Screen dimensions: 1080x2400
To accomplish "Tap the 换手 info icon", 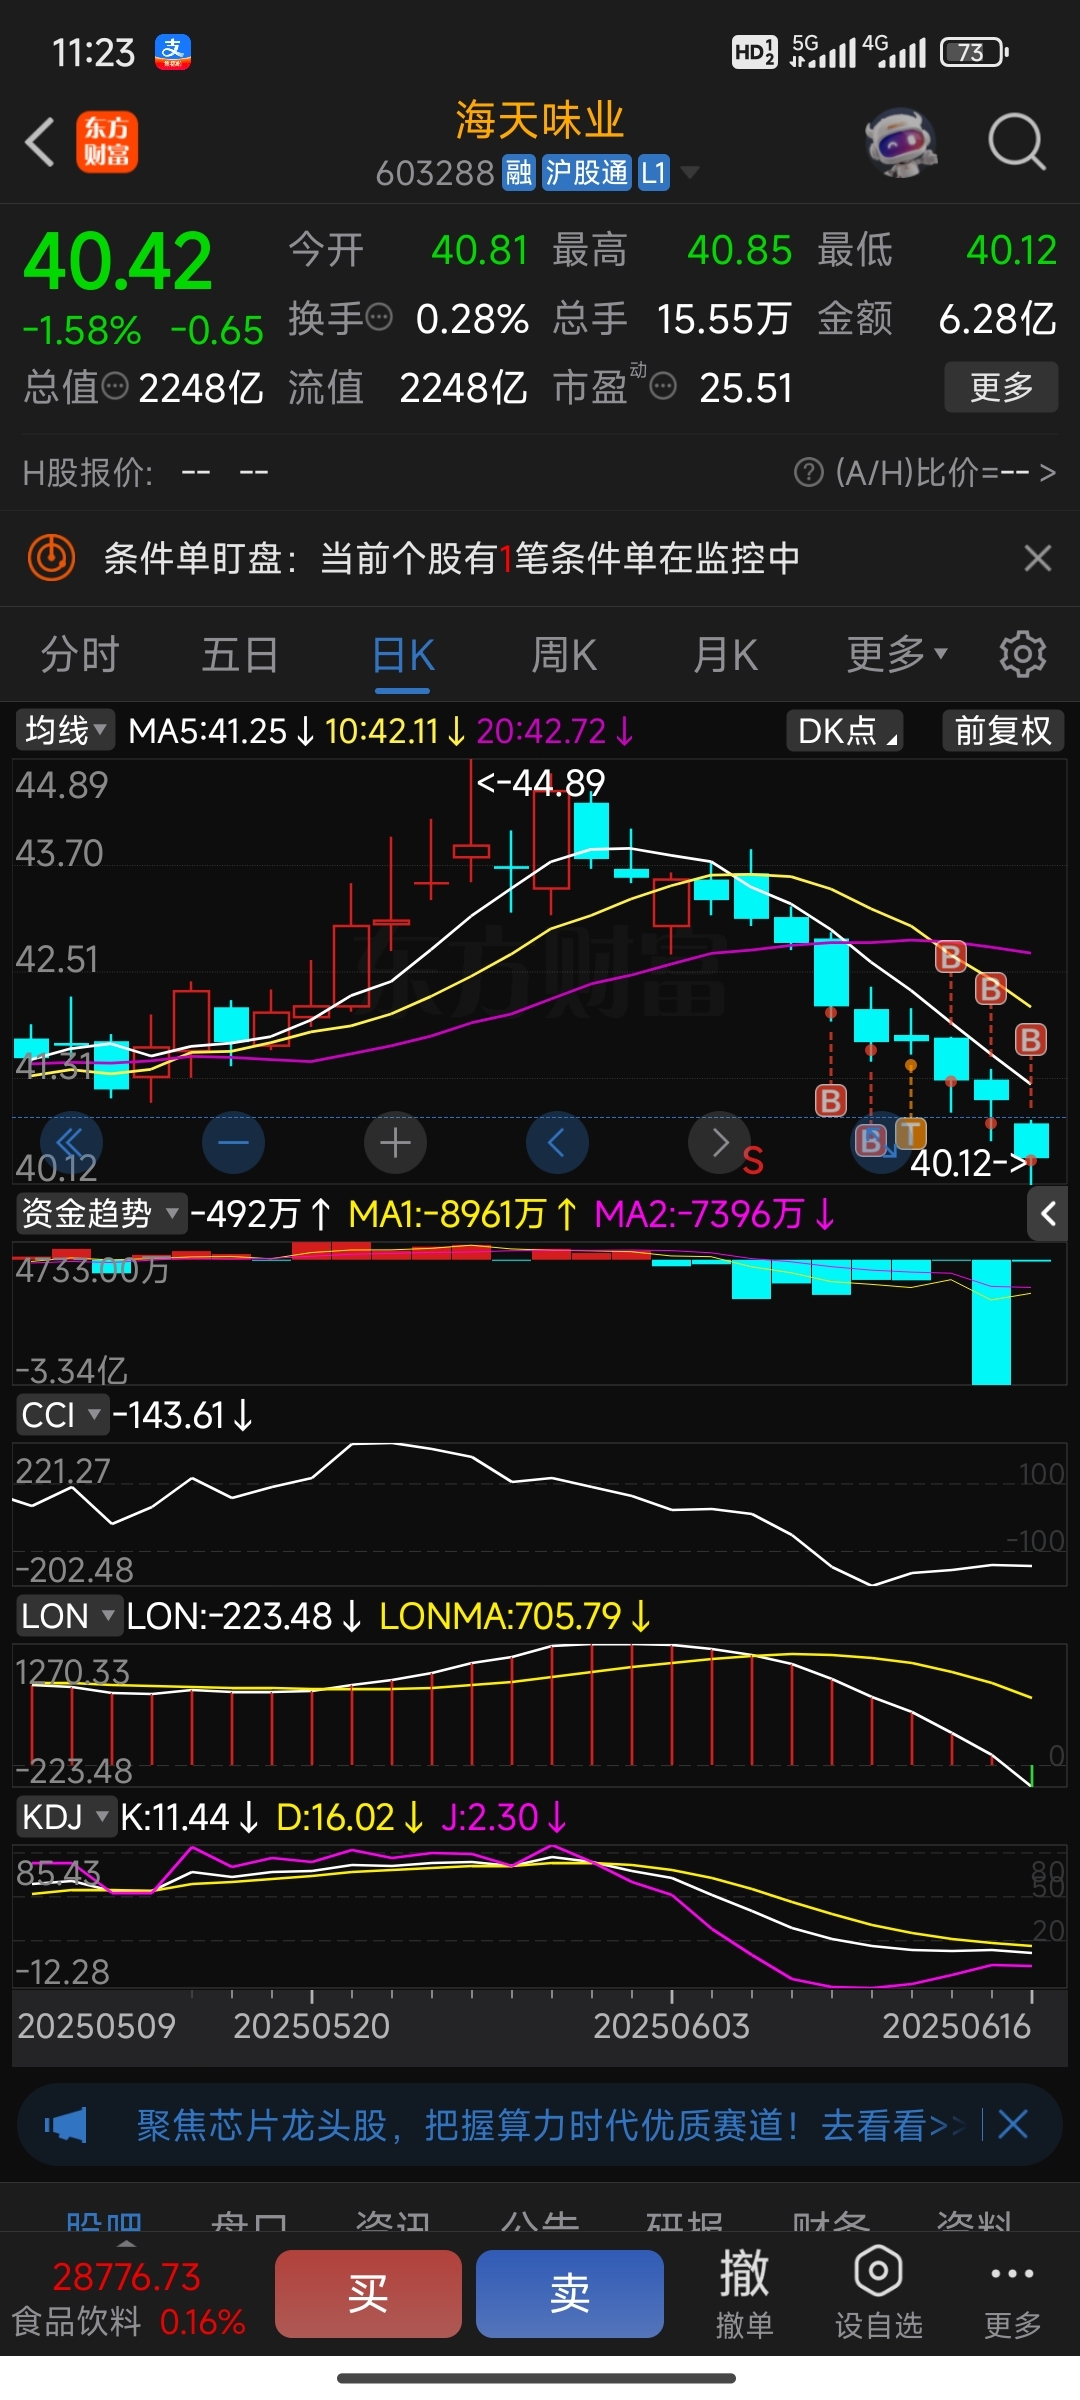I will pos(379,318).
